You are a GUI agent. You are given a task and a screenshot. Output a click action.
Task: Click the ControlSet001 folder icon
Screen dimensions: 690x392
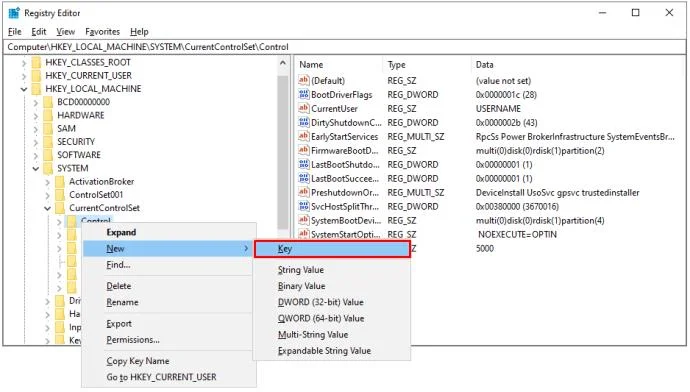[60, 194]
